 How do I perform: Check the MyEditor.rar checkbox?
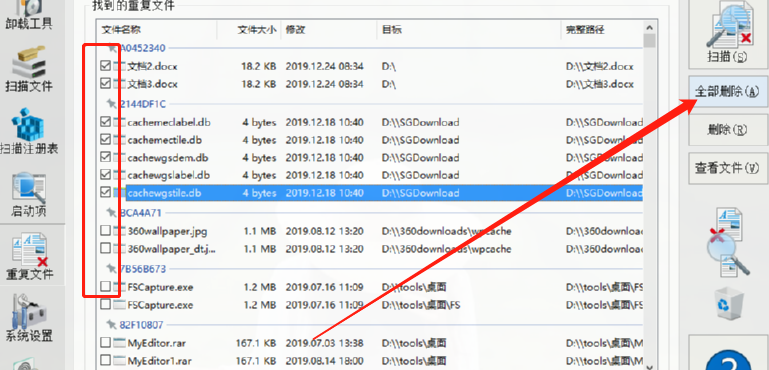pyautogui.click(x=105, y=343)
